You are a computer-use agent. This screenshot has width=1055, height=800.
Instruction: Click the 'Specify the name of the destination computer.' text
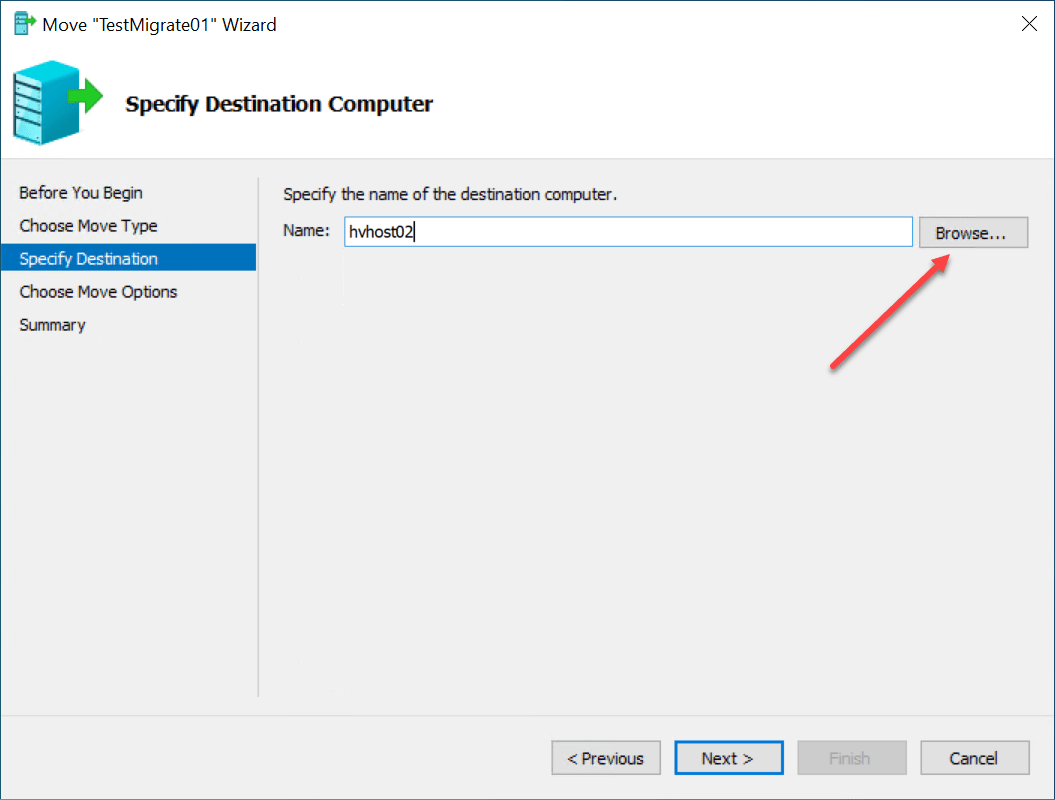(450, 194)
